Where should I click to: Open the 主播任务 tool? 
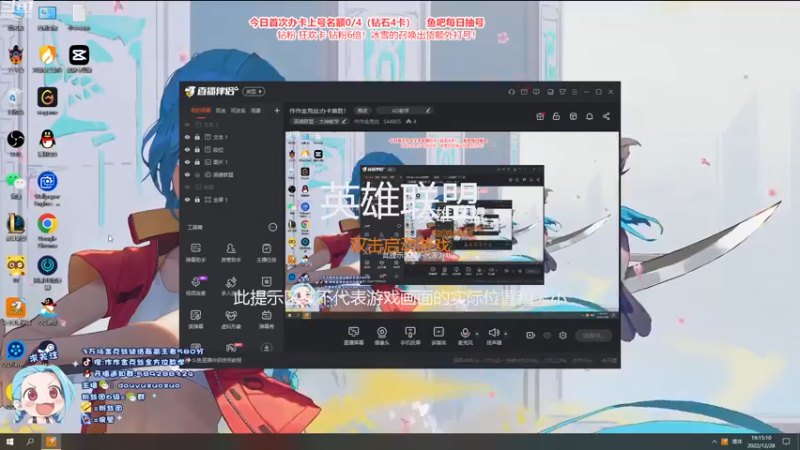pyautogui.click(x=266, y=253)
